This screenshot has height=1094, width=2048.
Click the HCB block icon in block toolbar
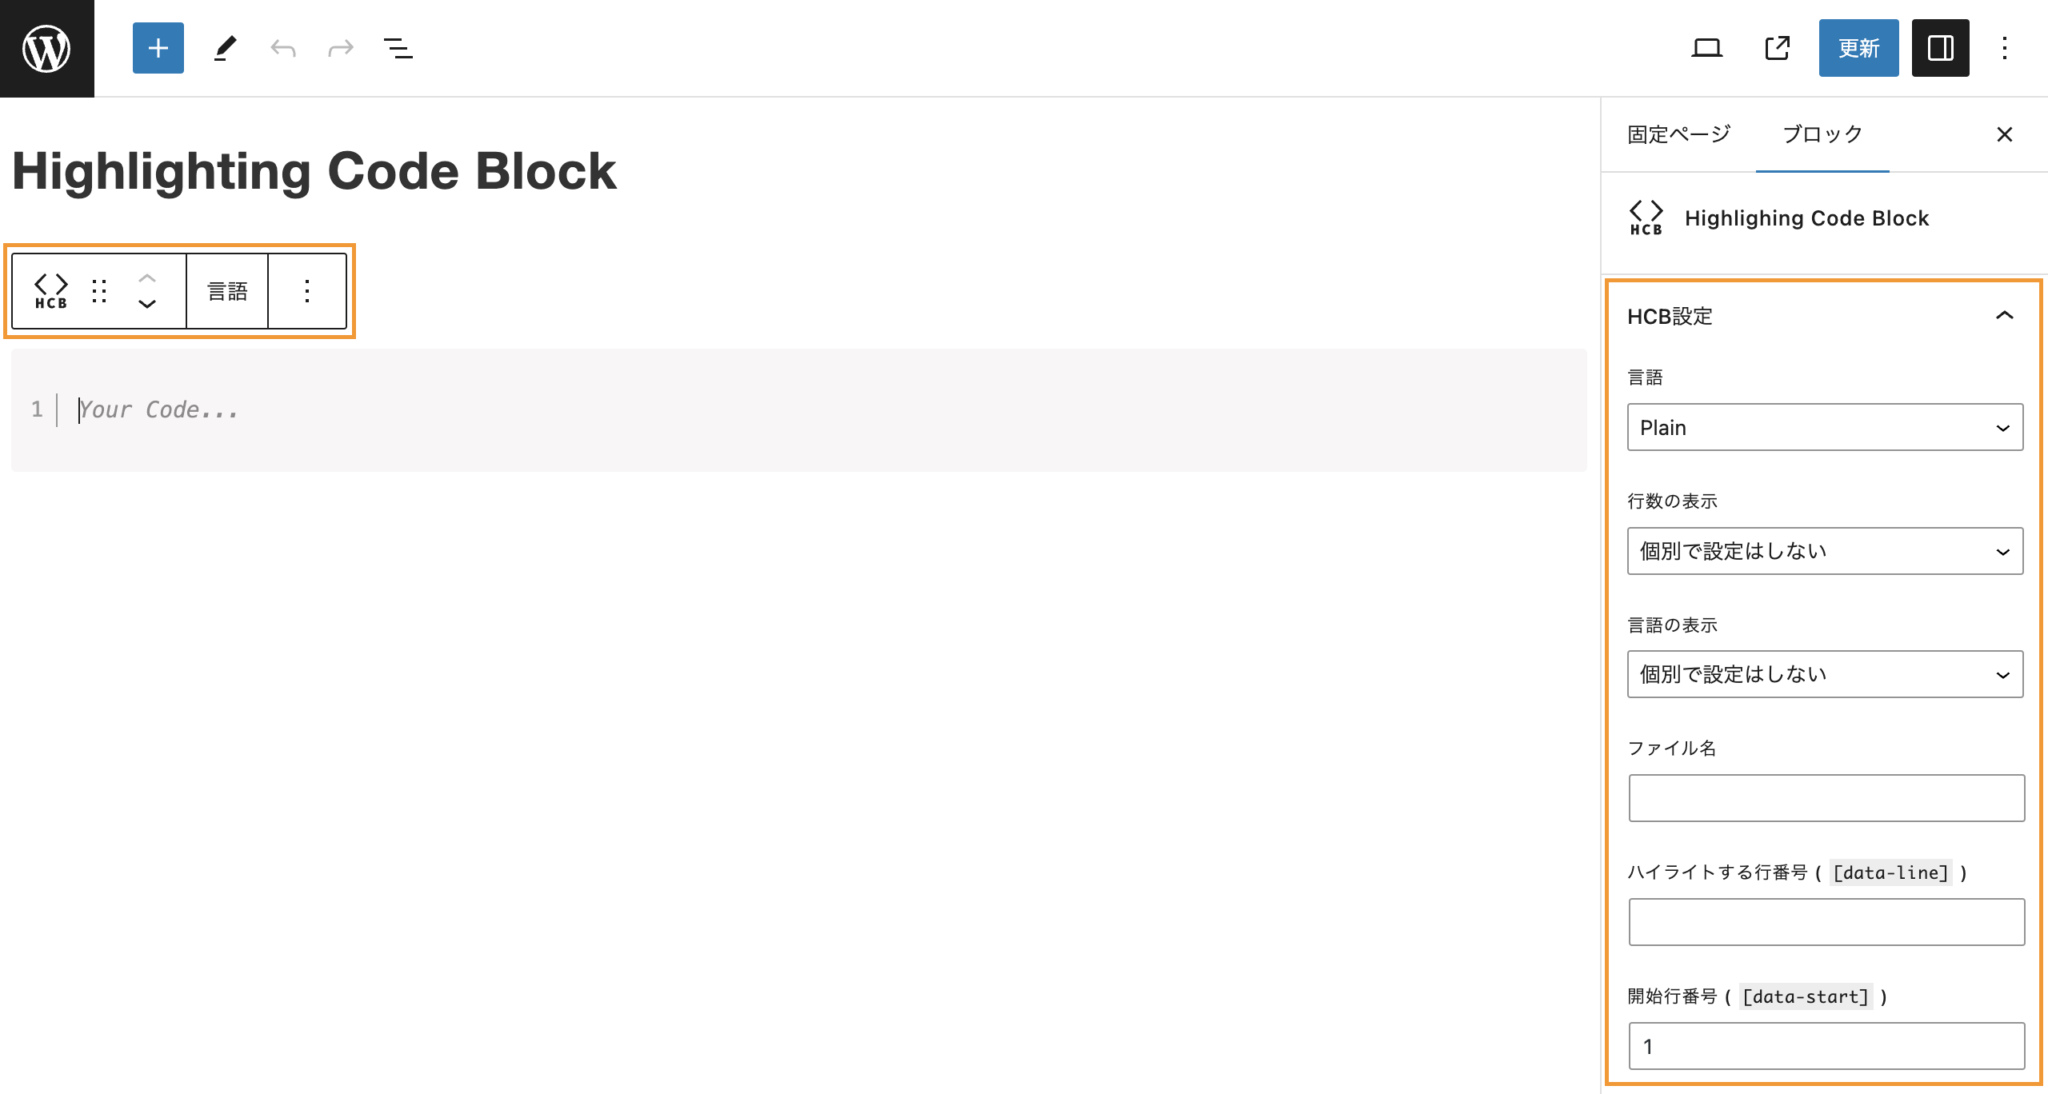(50, 290)
